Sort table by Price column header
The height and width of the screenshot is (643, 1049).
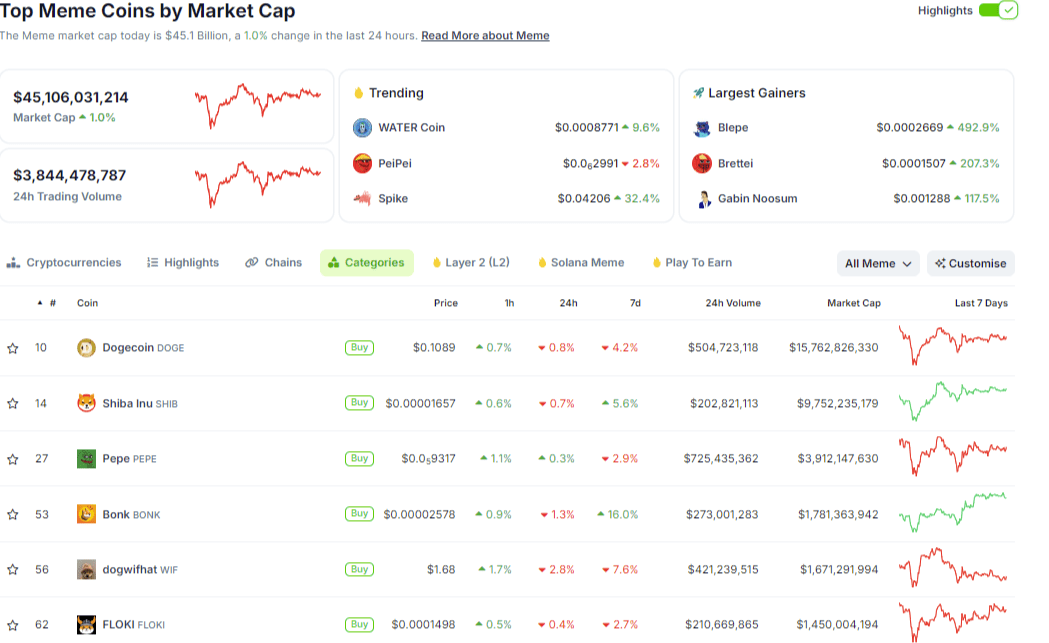446,303
